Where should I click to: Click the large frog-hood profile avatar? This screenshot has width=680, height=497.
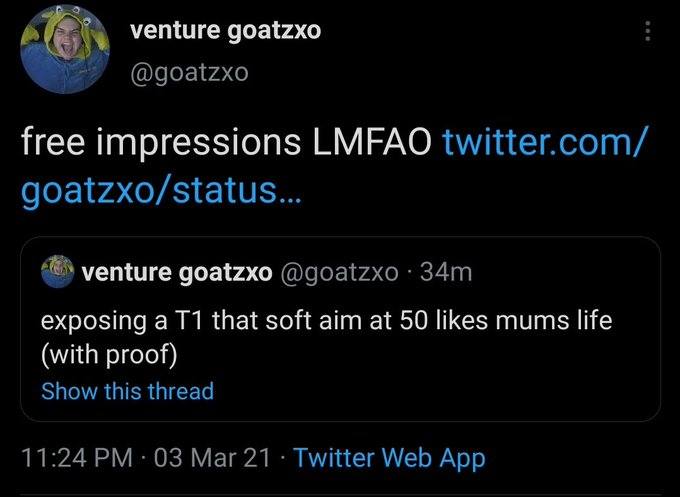point(64,50)
